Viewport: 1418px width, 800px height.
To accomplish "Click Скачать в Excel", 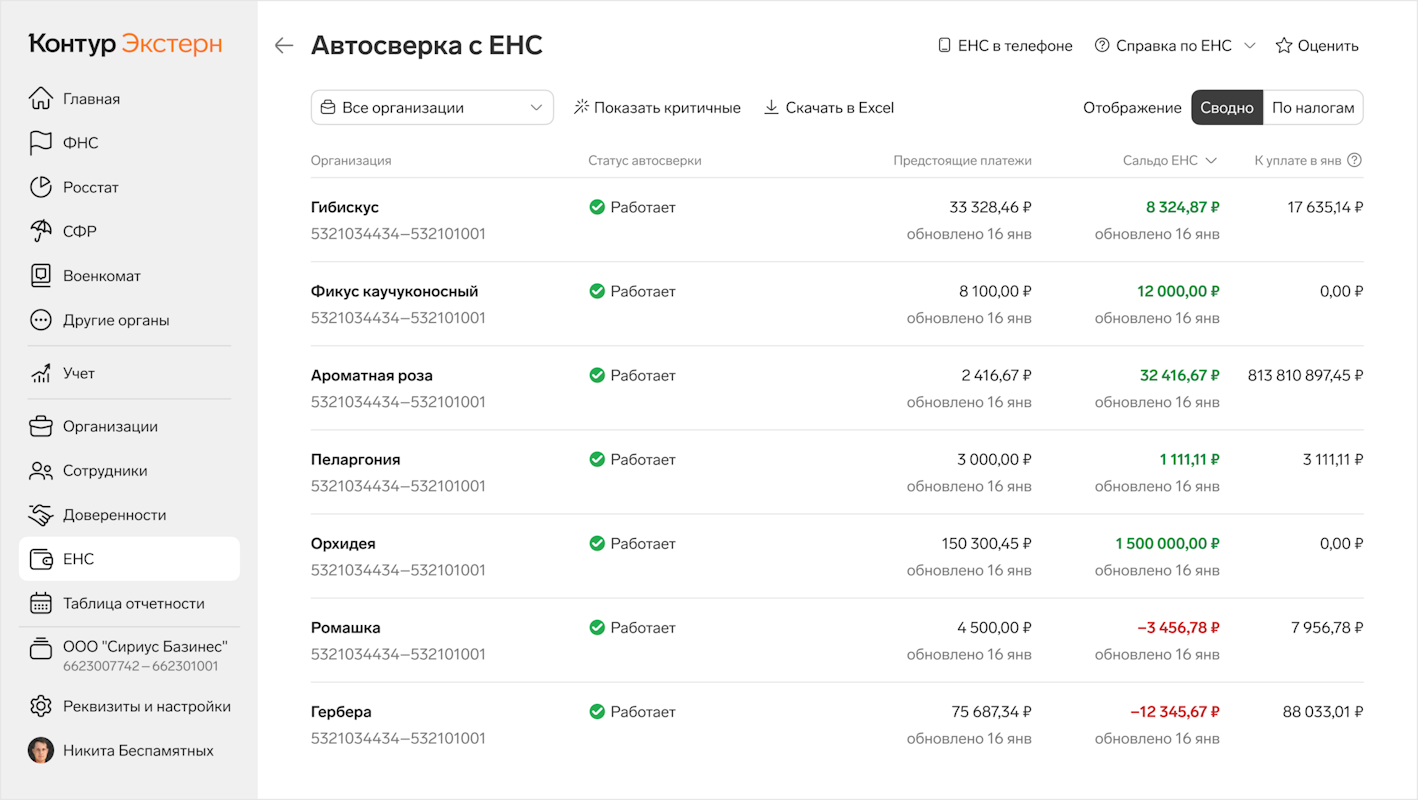I will pyautogui.click(x=829, y=108).
